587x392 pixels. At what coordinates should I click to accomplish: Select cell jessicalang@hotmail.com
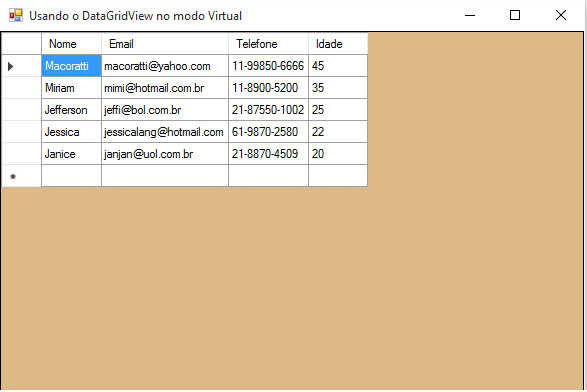[165, 132]
